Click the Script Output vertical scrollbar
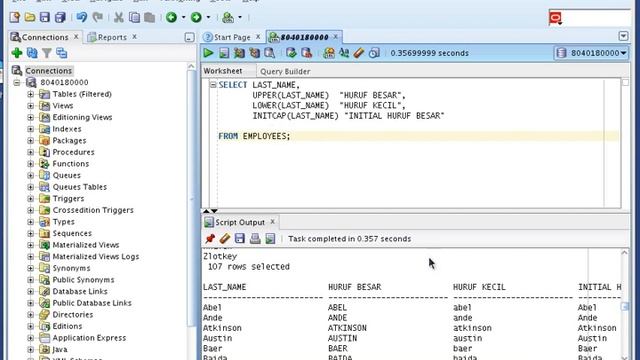The height and width of the screenshot is (360, 640). pos(624,306)
